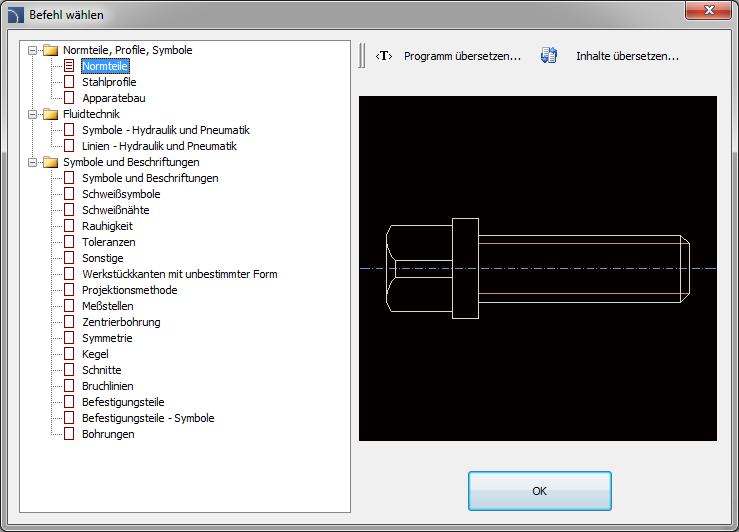Click the document icon beside Schweißnähte
739x532 pixels.
69,210
